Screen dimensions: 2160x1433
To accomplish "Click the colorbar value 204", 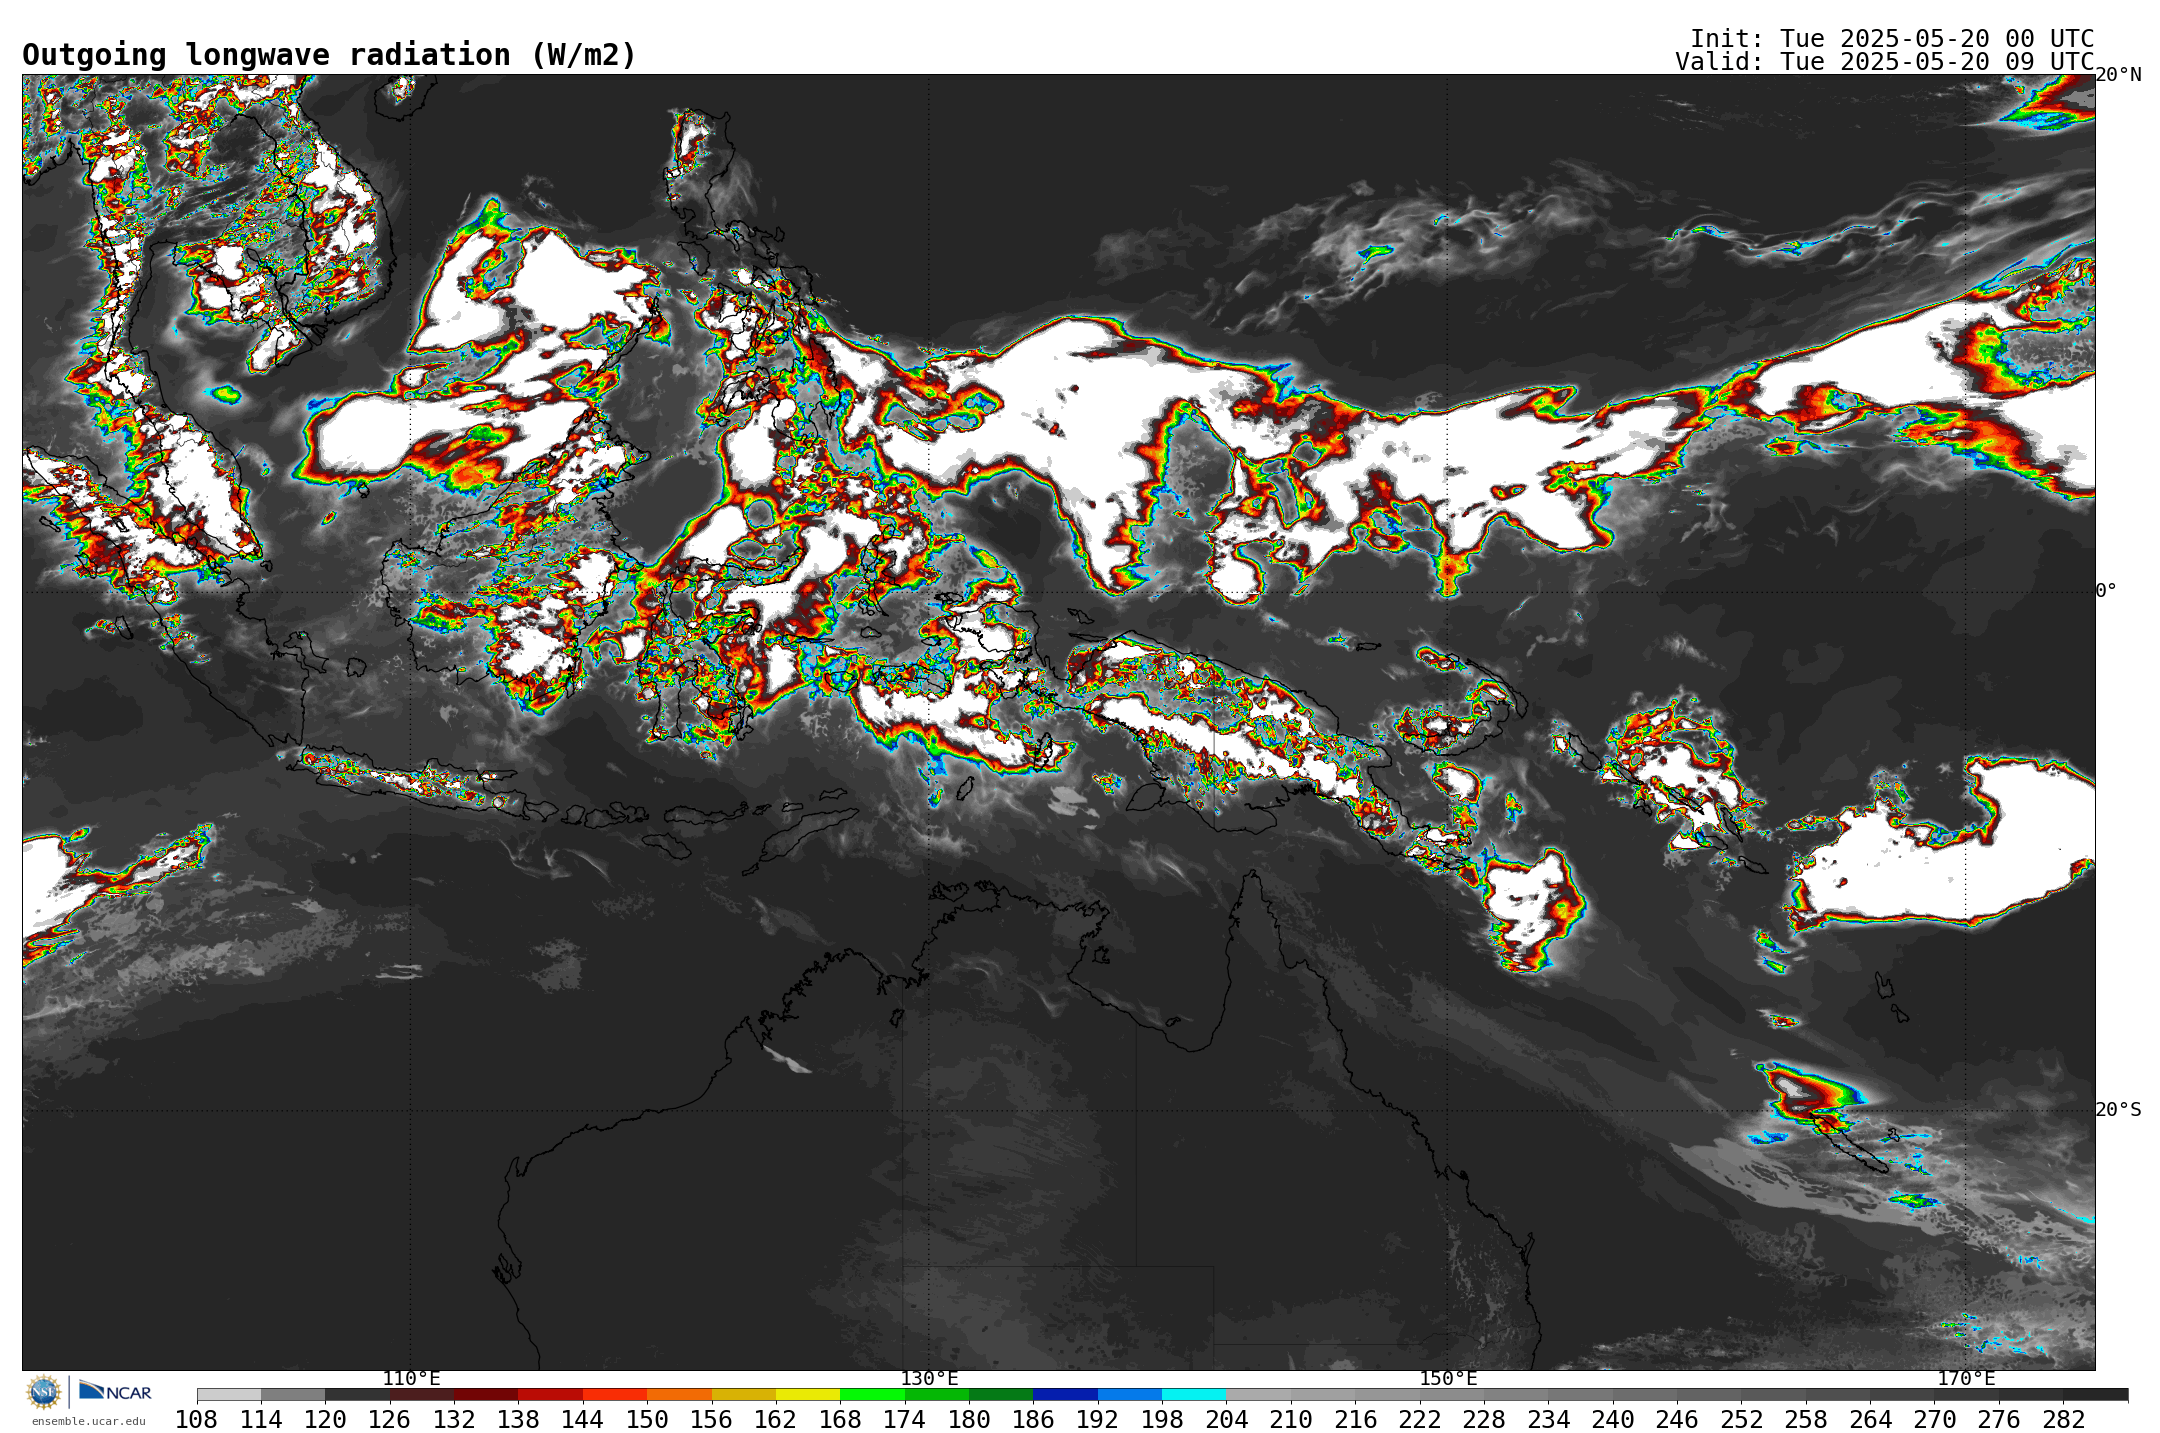I will [1226, 1419].
